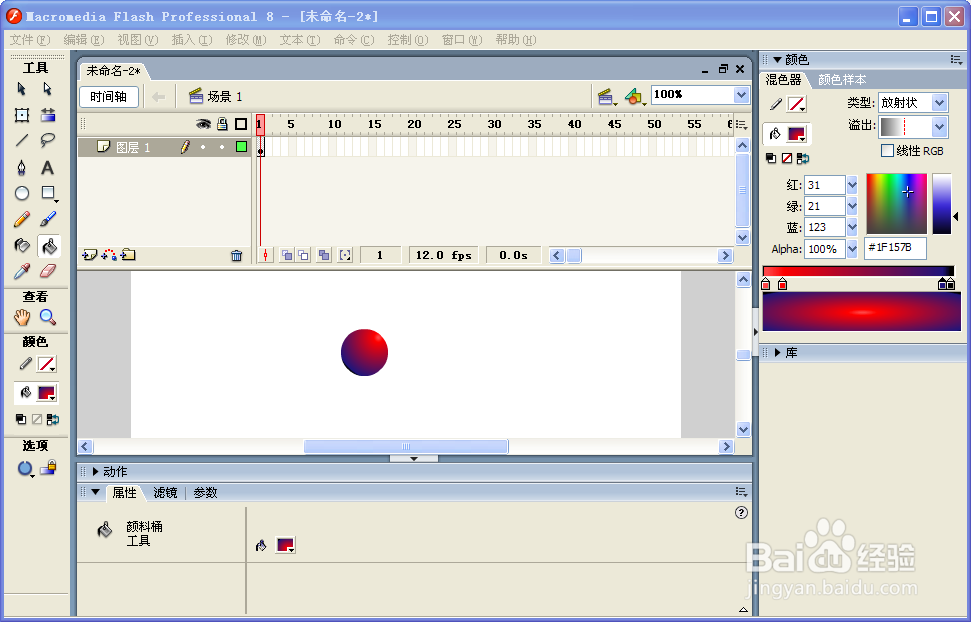Screen dimensions: 971x622
Task: Select the Lasso tool
Action: pyautogui.click(x=48, y=141)
